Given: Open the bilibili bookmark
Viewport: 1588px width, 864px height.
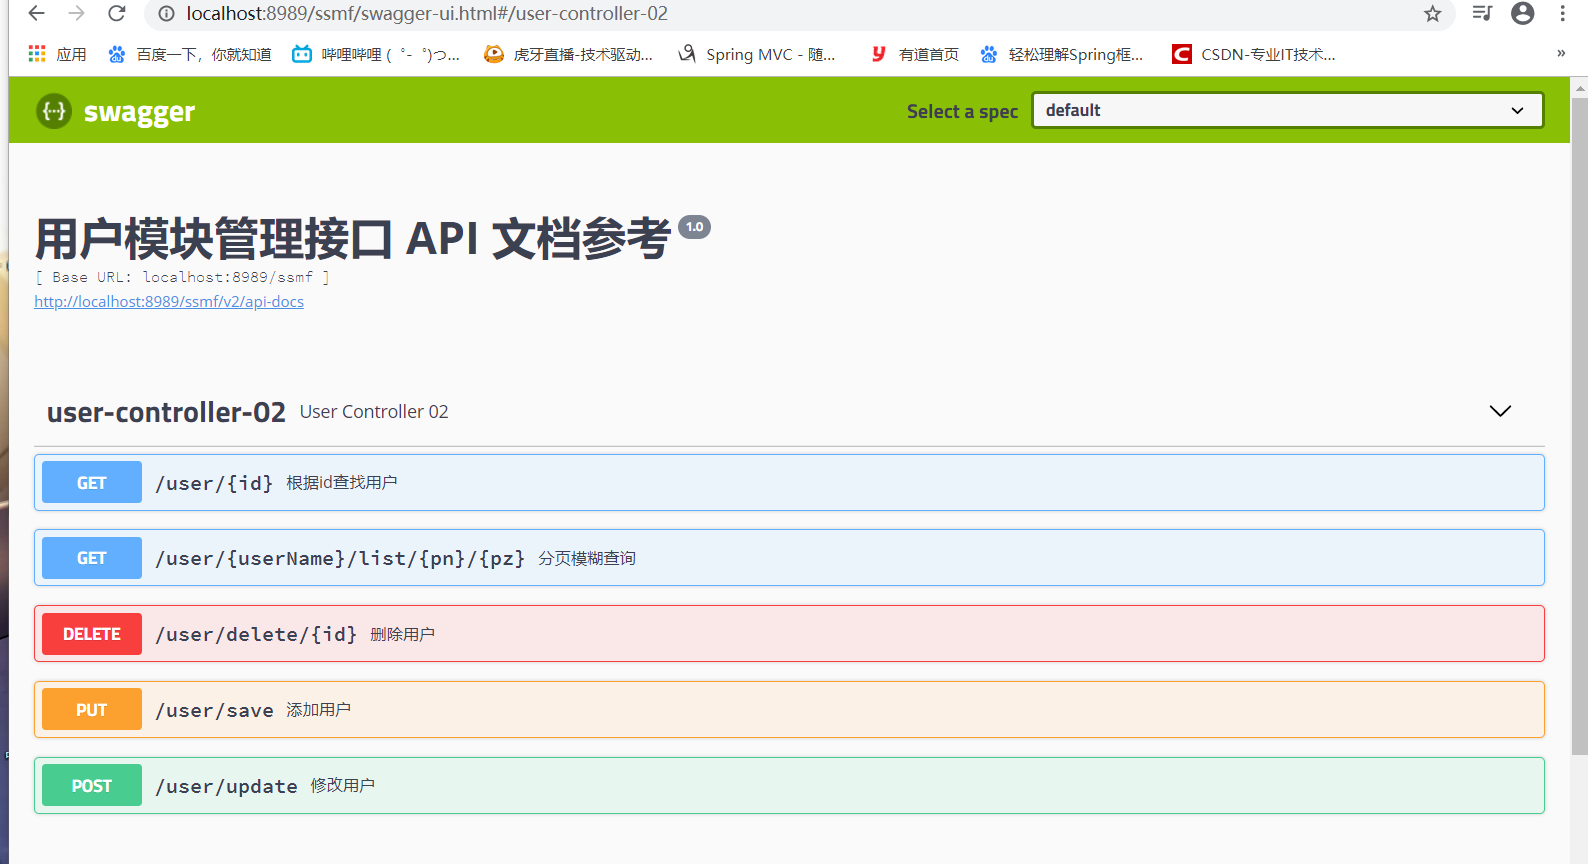Looking at the screenshot, I should click(x=376, y=54).
